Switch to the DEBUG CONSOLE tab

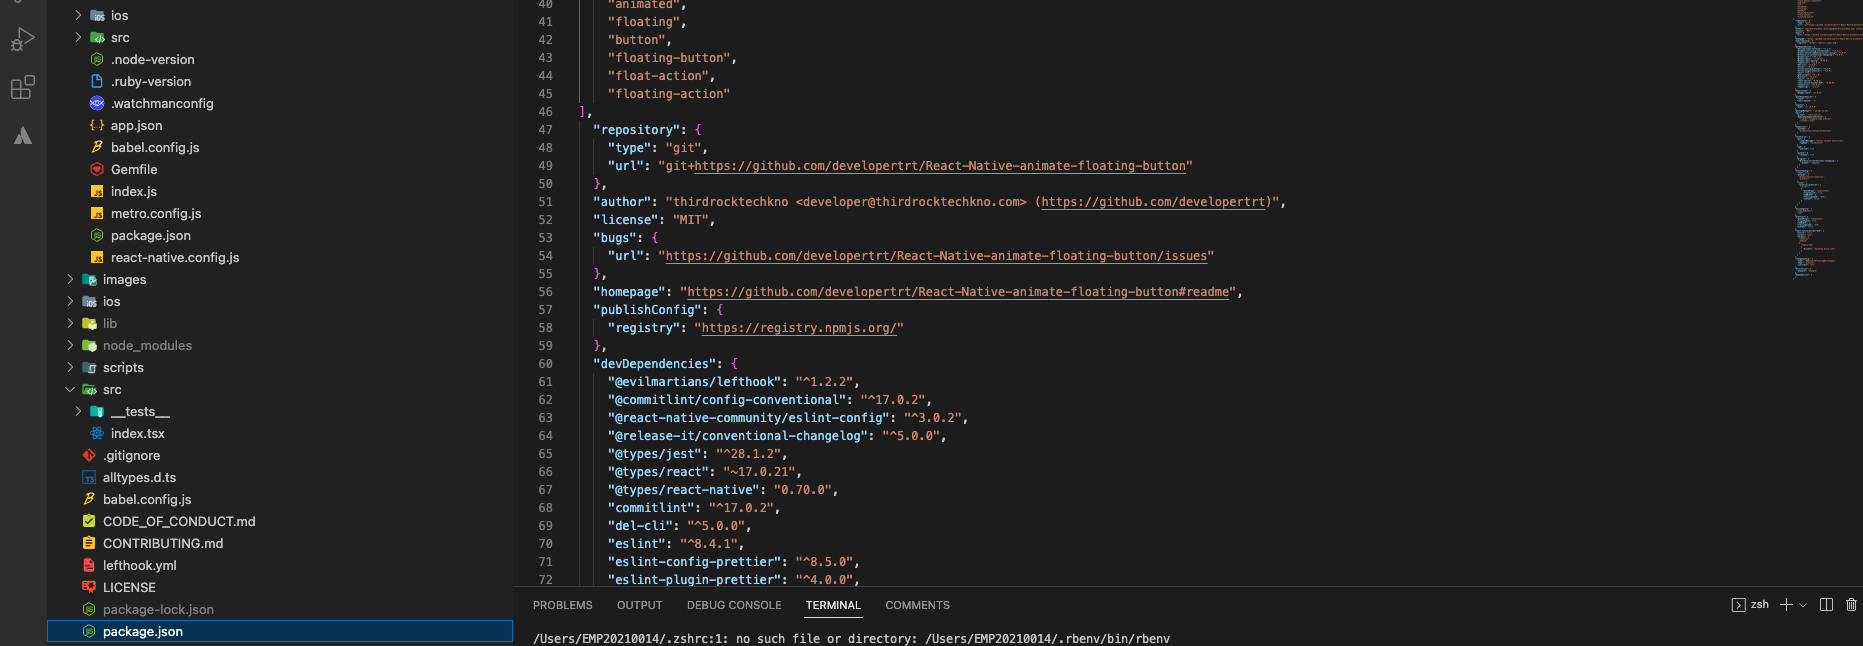(x=734, y=606)
